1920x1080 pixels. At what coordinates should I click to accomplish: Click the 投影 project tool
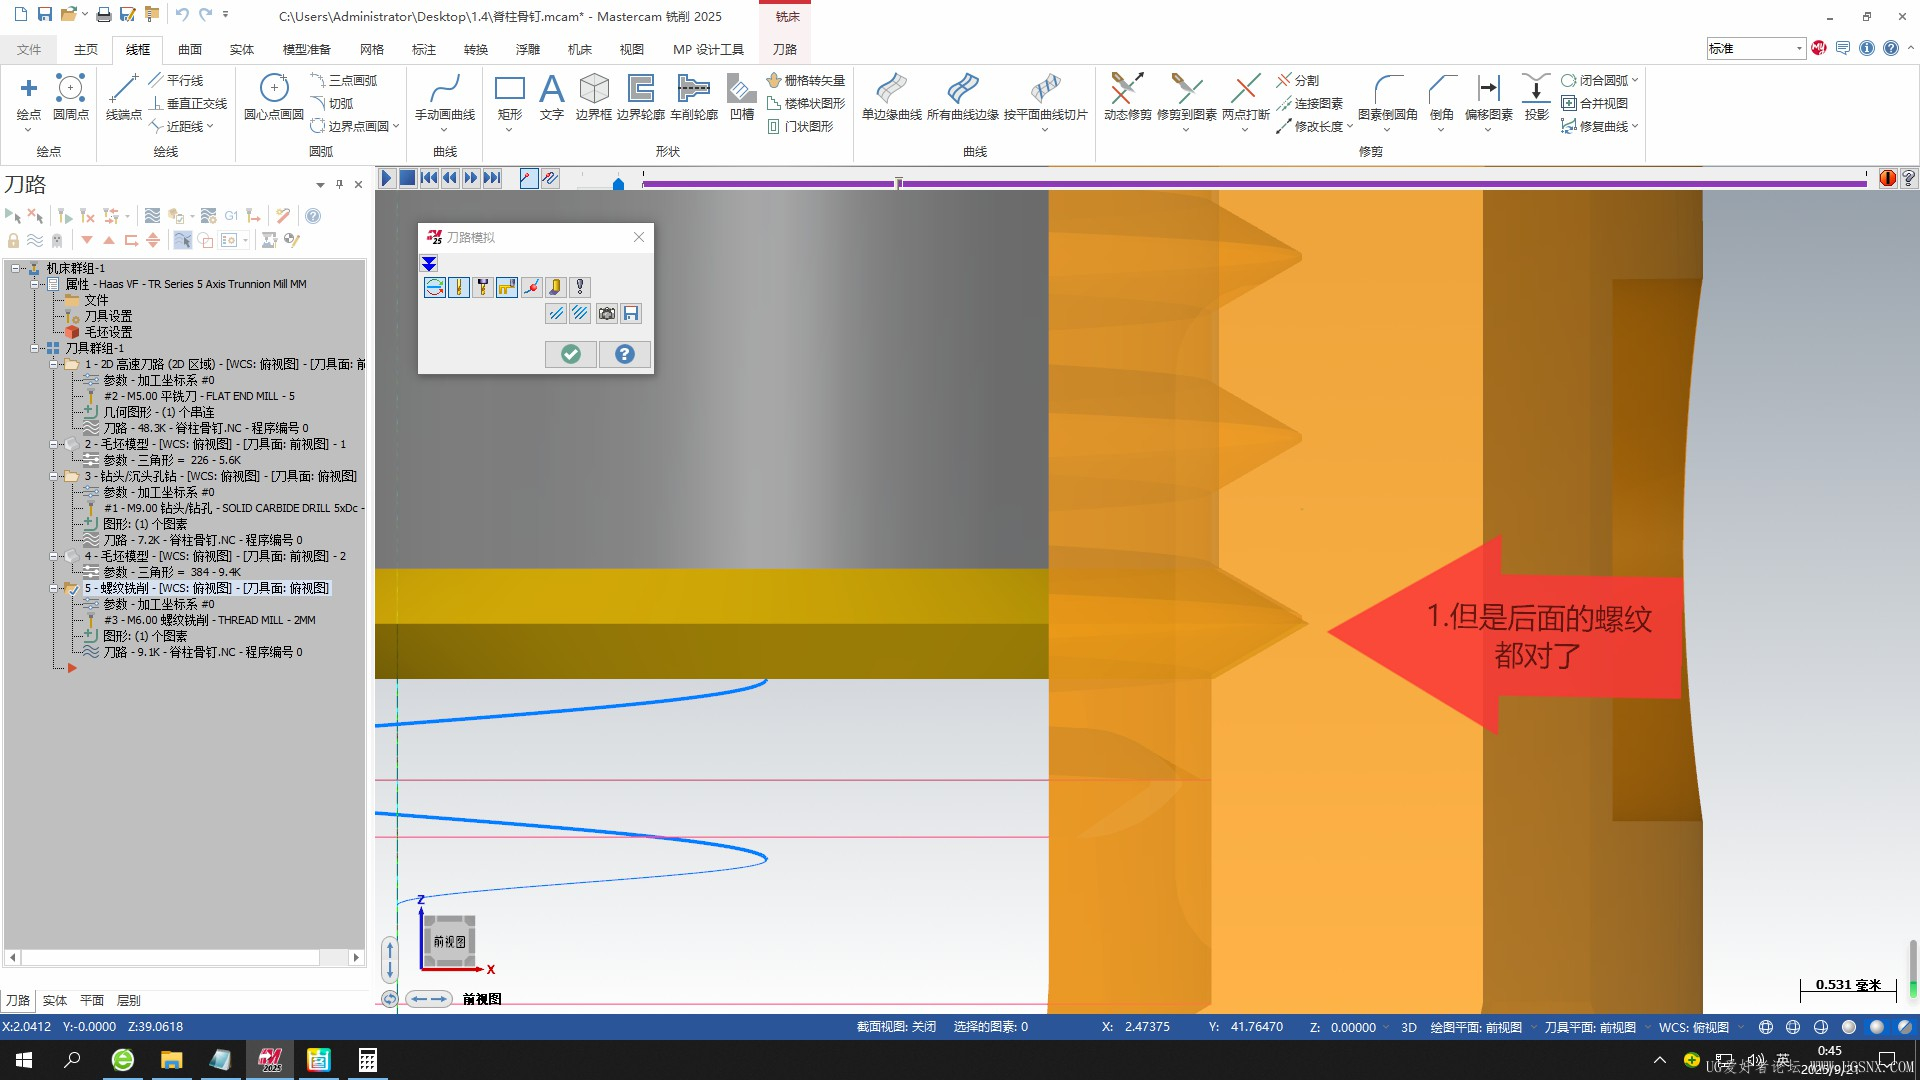[1536, 97]
